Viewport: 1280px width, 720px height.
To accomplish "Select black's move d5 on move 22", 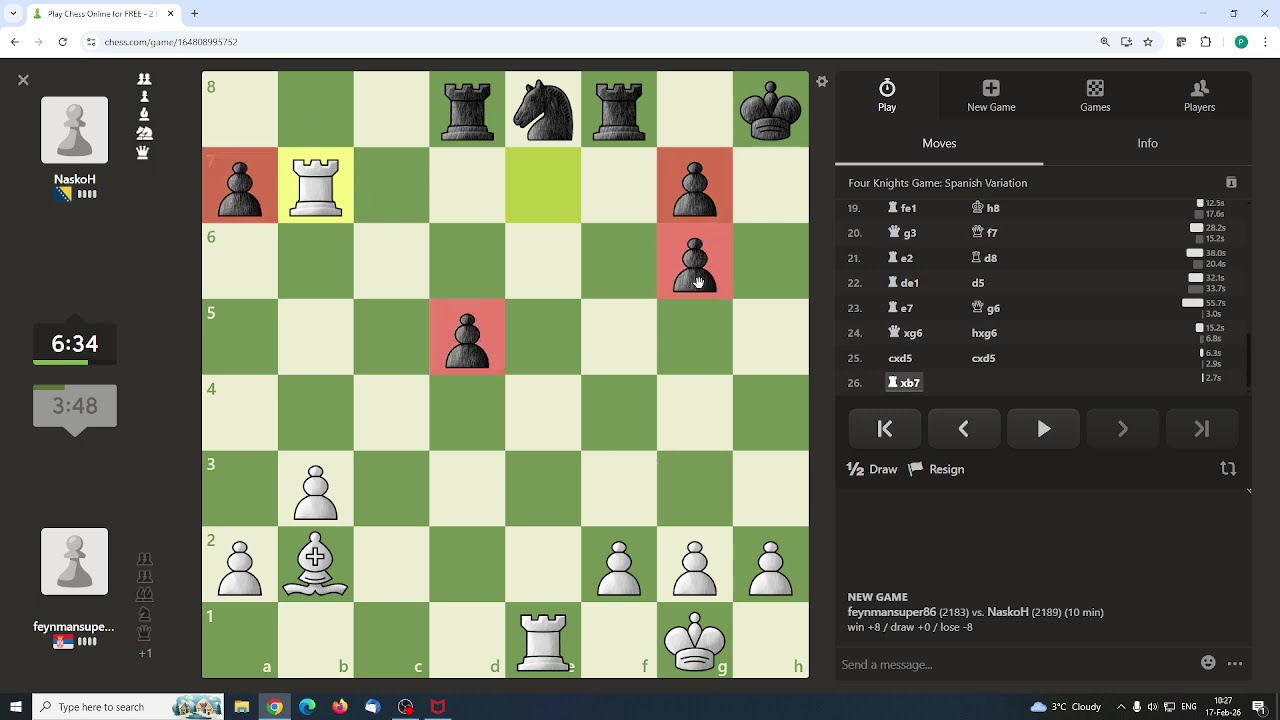I will 978,283.
